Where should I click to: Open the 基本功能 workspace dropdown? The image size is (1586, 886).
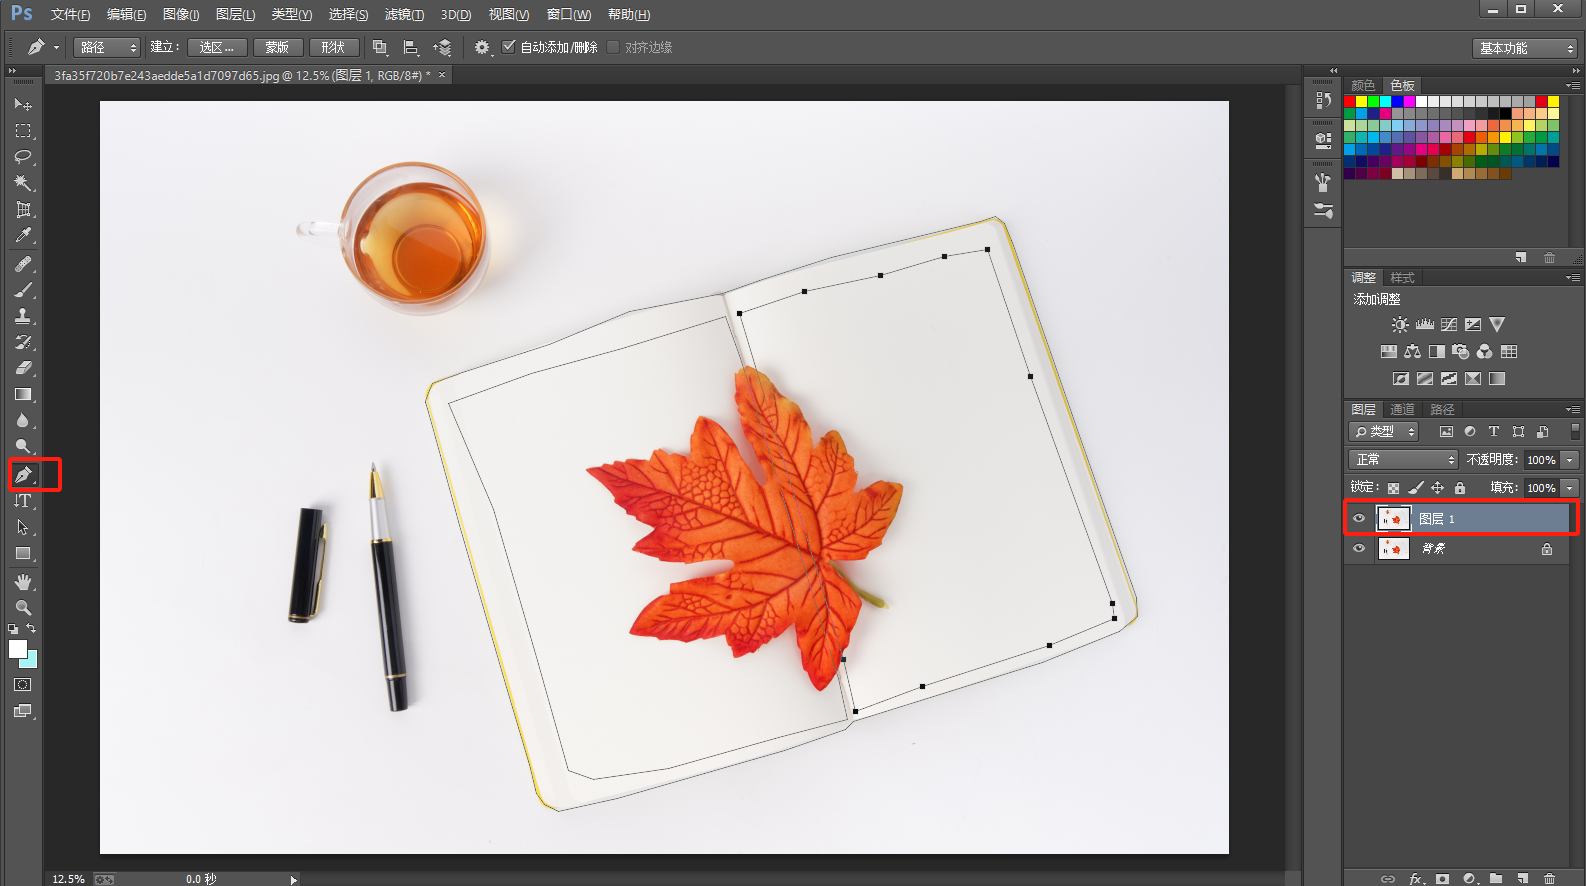tap(1524, 48)
